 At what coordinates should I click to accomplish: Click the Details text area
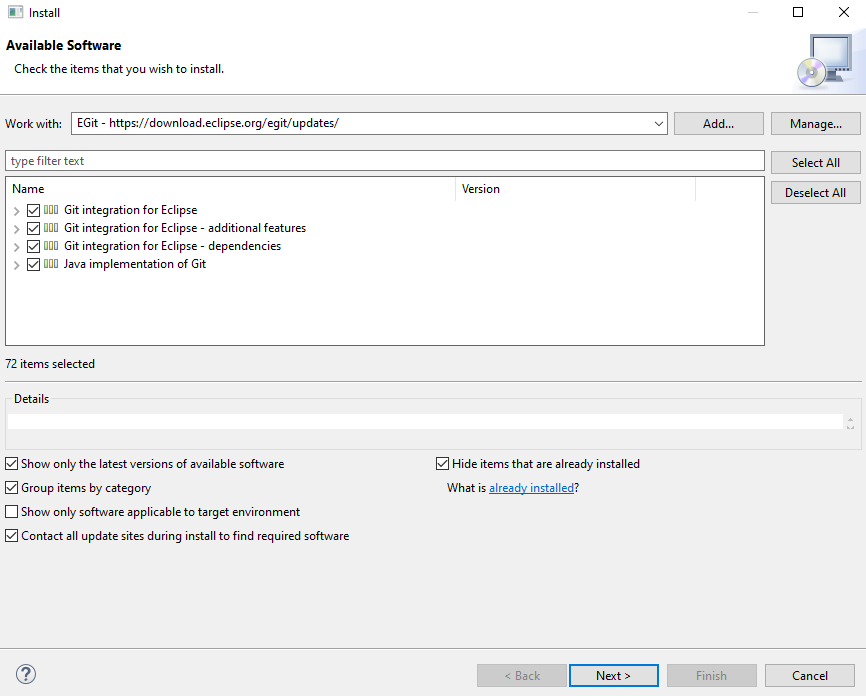click(425, 421)
